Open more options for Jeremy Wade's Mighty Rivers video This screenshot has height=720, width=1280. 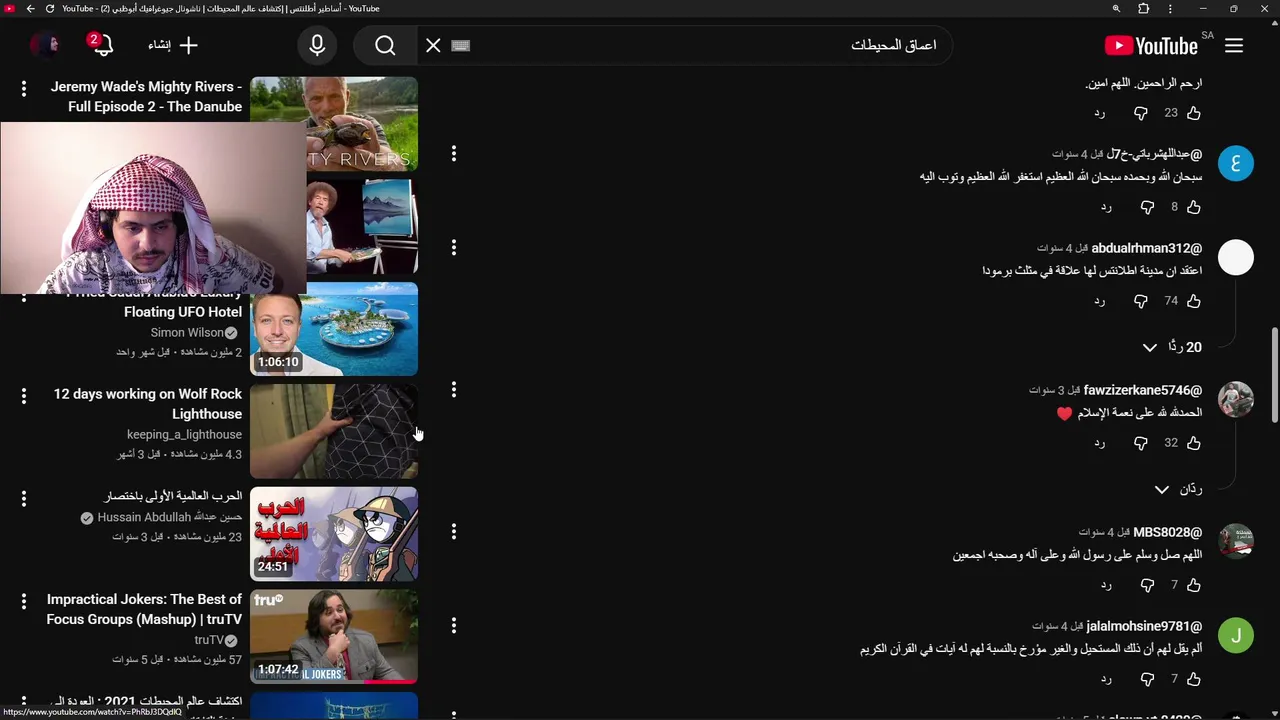point(24,90)
